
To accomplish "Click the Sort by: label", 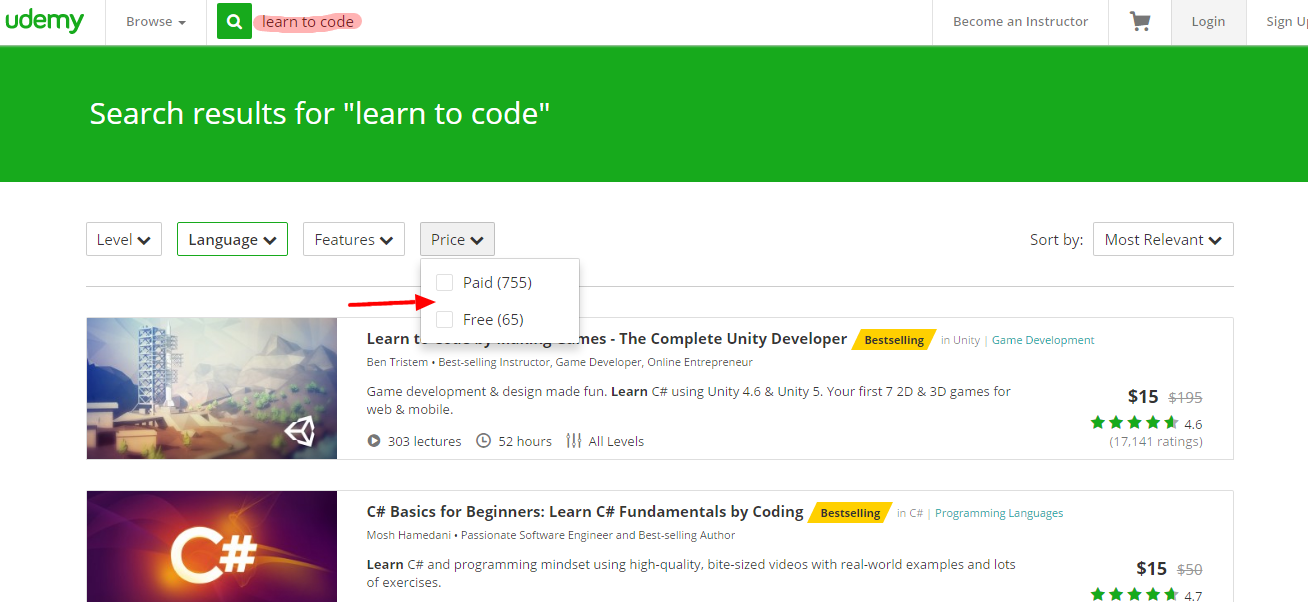I will click(1056, 240).
